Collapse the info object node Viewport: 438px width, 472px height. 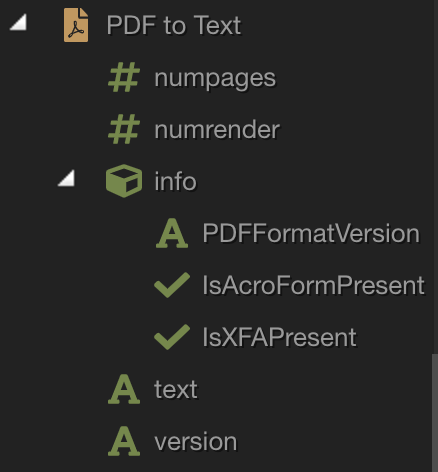point(67,178)
